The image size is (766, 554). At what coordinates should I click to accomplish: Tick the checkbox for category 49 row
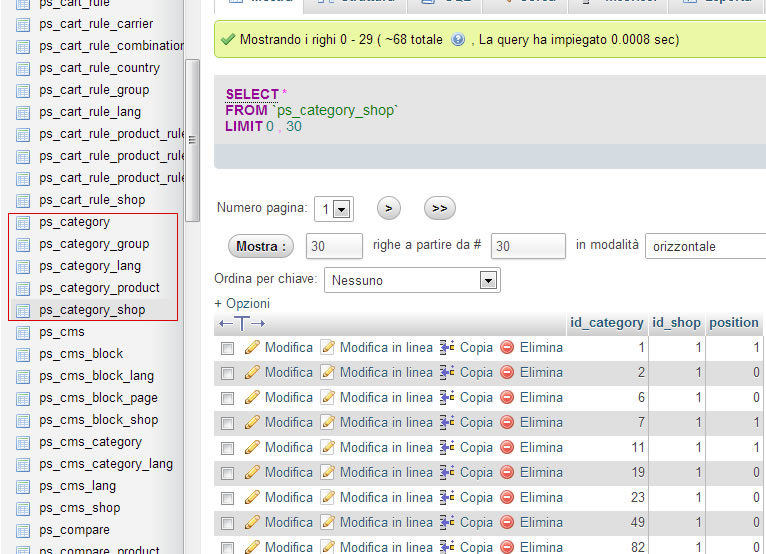coord(227,523)
